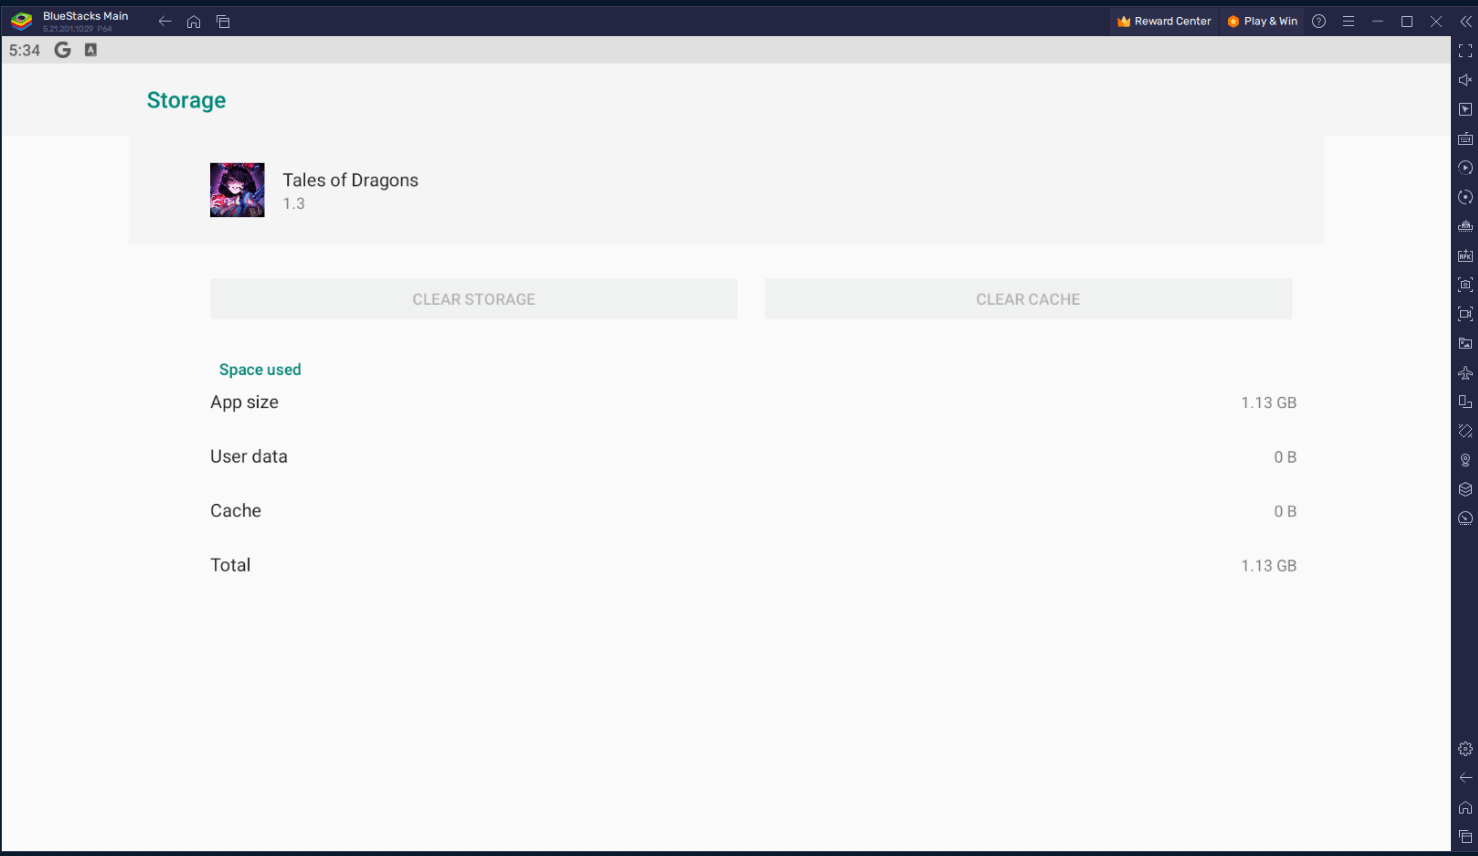Click the BlueStacks logo in title bar
The width and height of the screenshot is (1478, 856).
pyautogui.click(x=21, y=21)
